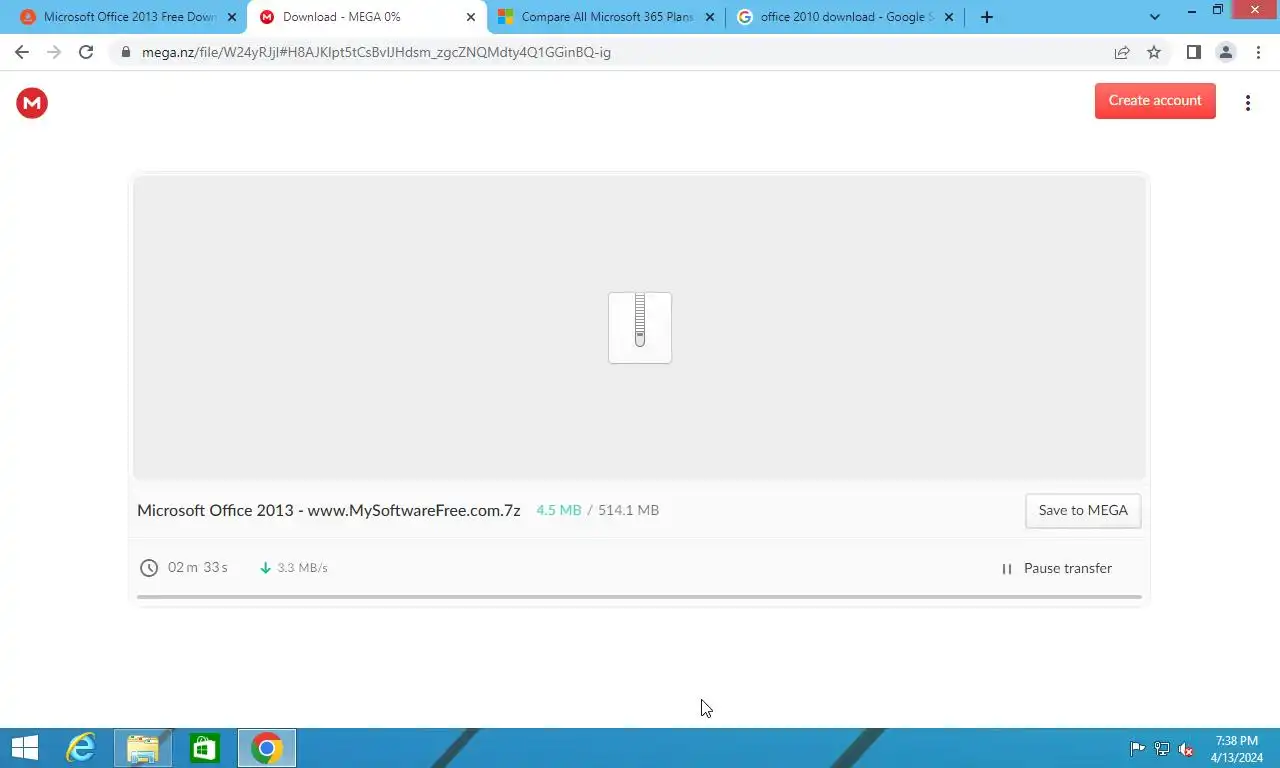This screenshot has width=1280, height=768.
Task: Reload the MEGA page
Action: (x=86, y=52)
